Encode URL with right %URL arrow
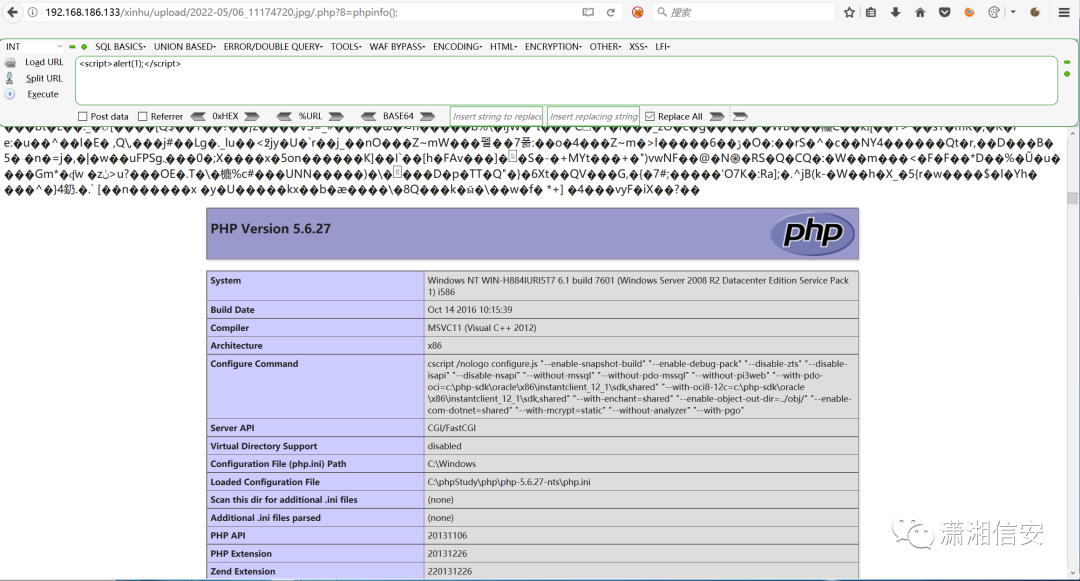1080x581 pixels. tap(336, 116)
